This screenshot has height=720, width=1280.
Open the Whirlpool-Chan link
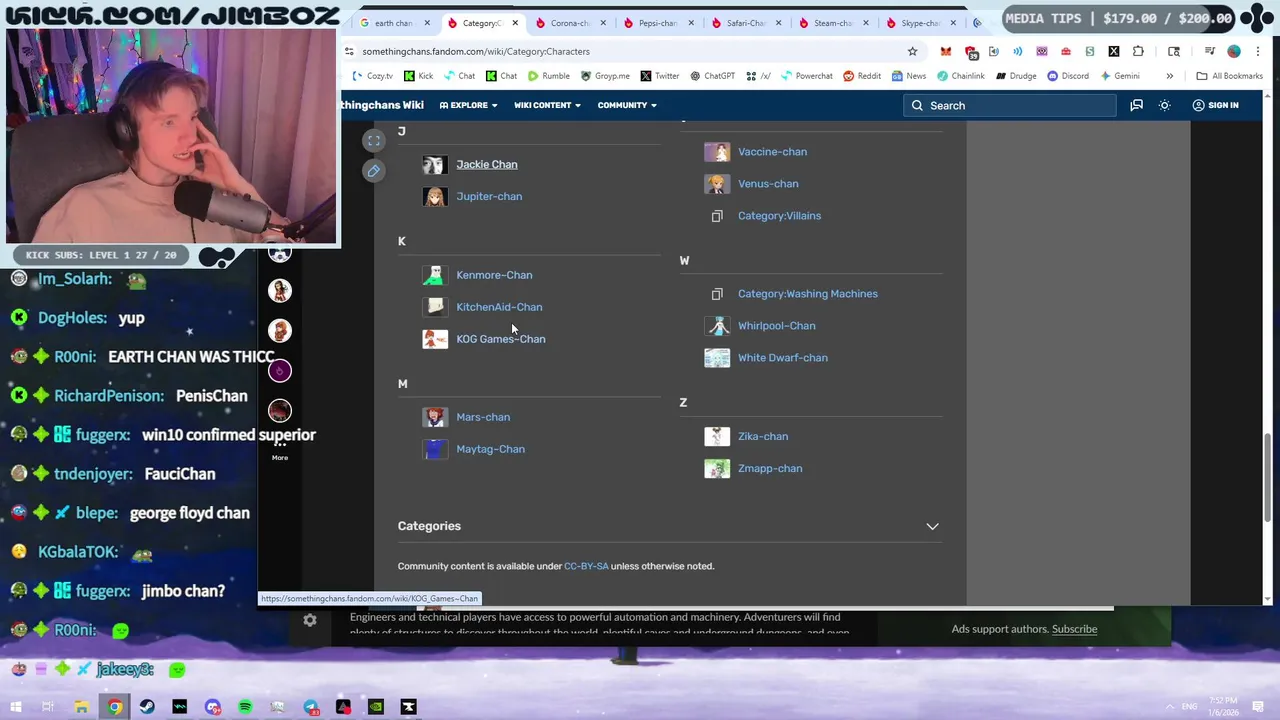(776, 326)
